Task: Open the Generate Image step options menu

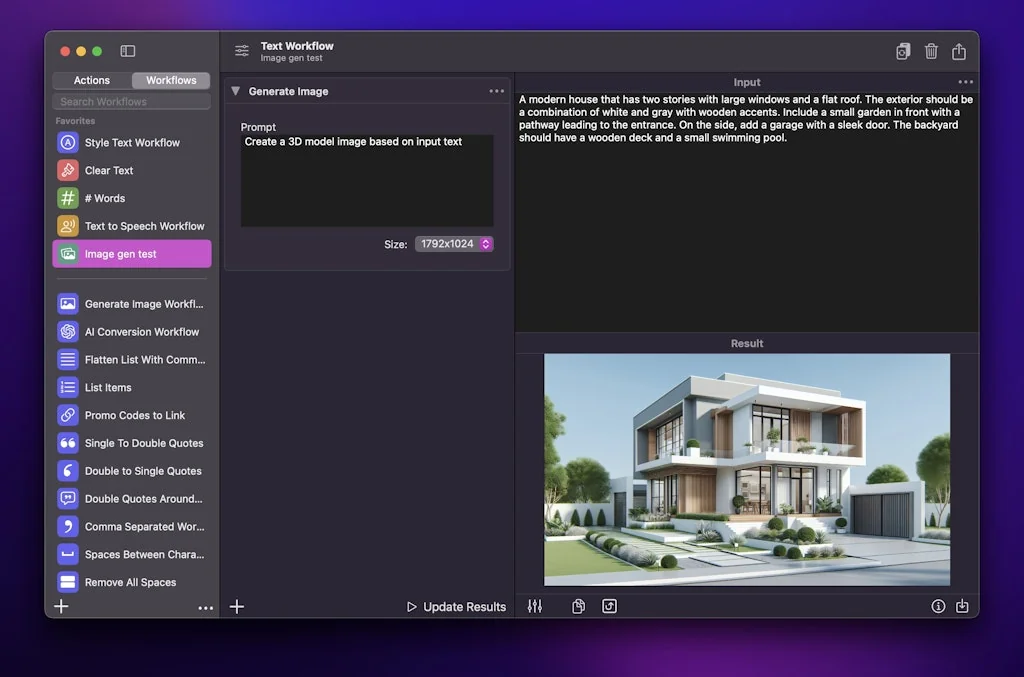Action: coord(497,90)
